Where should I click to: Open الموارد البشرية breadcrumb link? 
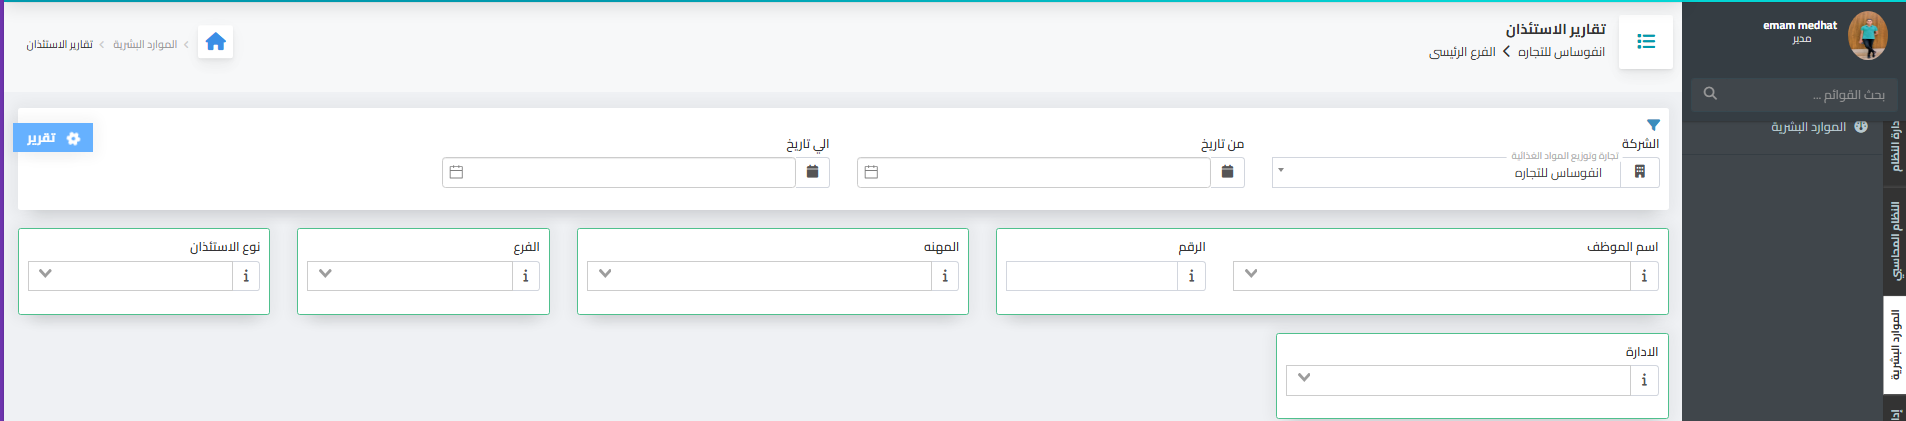145,44
